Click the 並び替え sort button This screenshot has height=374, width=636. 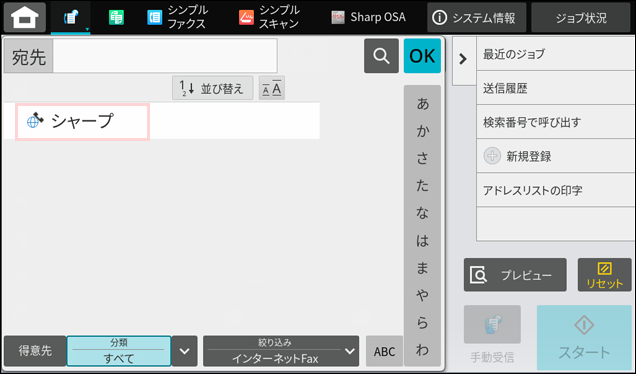tap(213, 88)
